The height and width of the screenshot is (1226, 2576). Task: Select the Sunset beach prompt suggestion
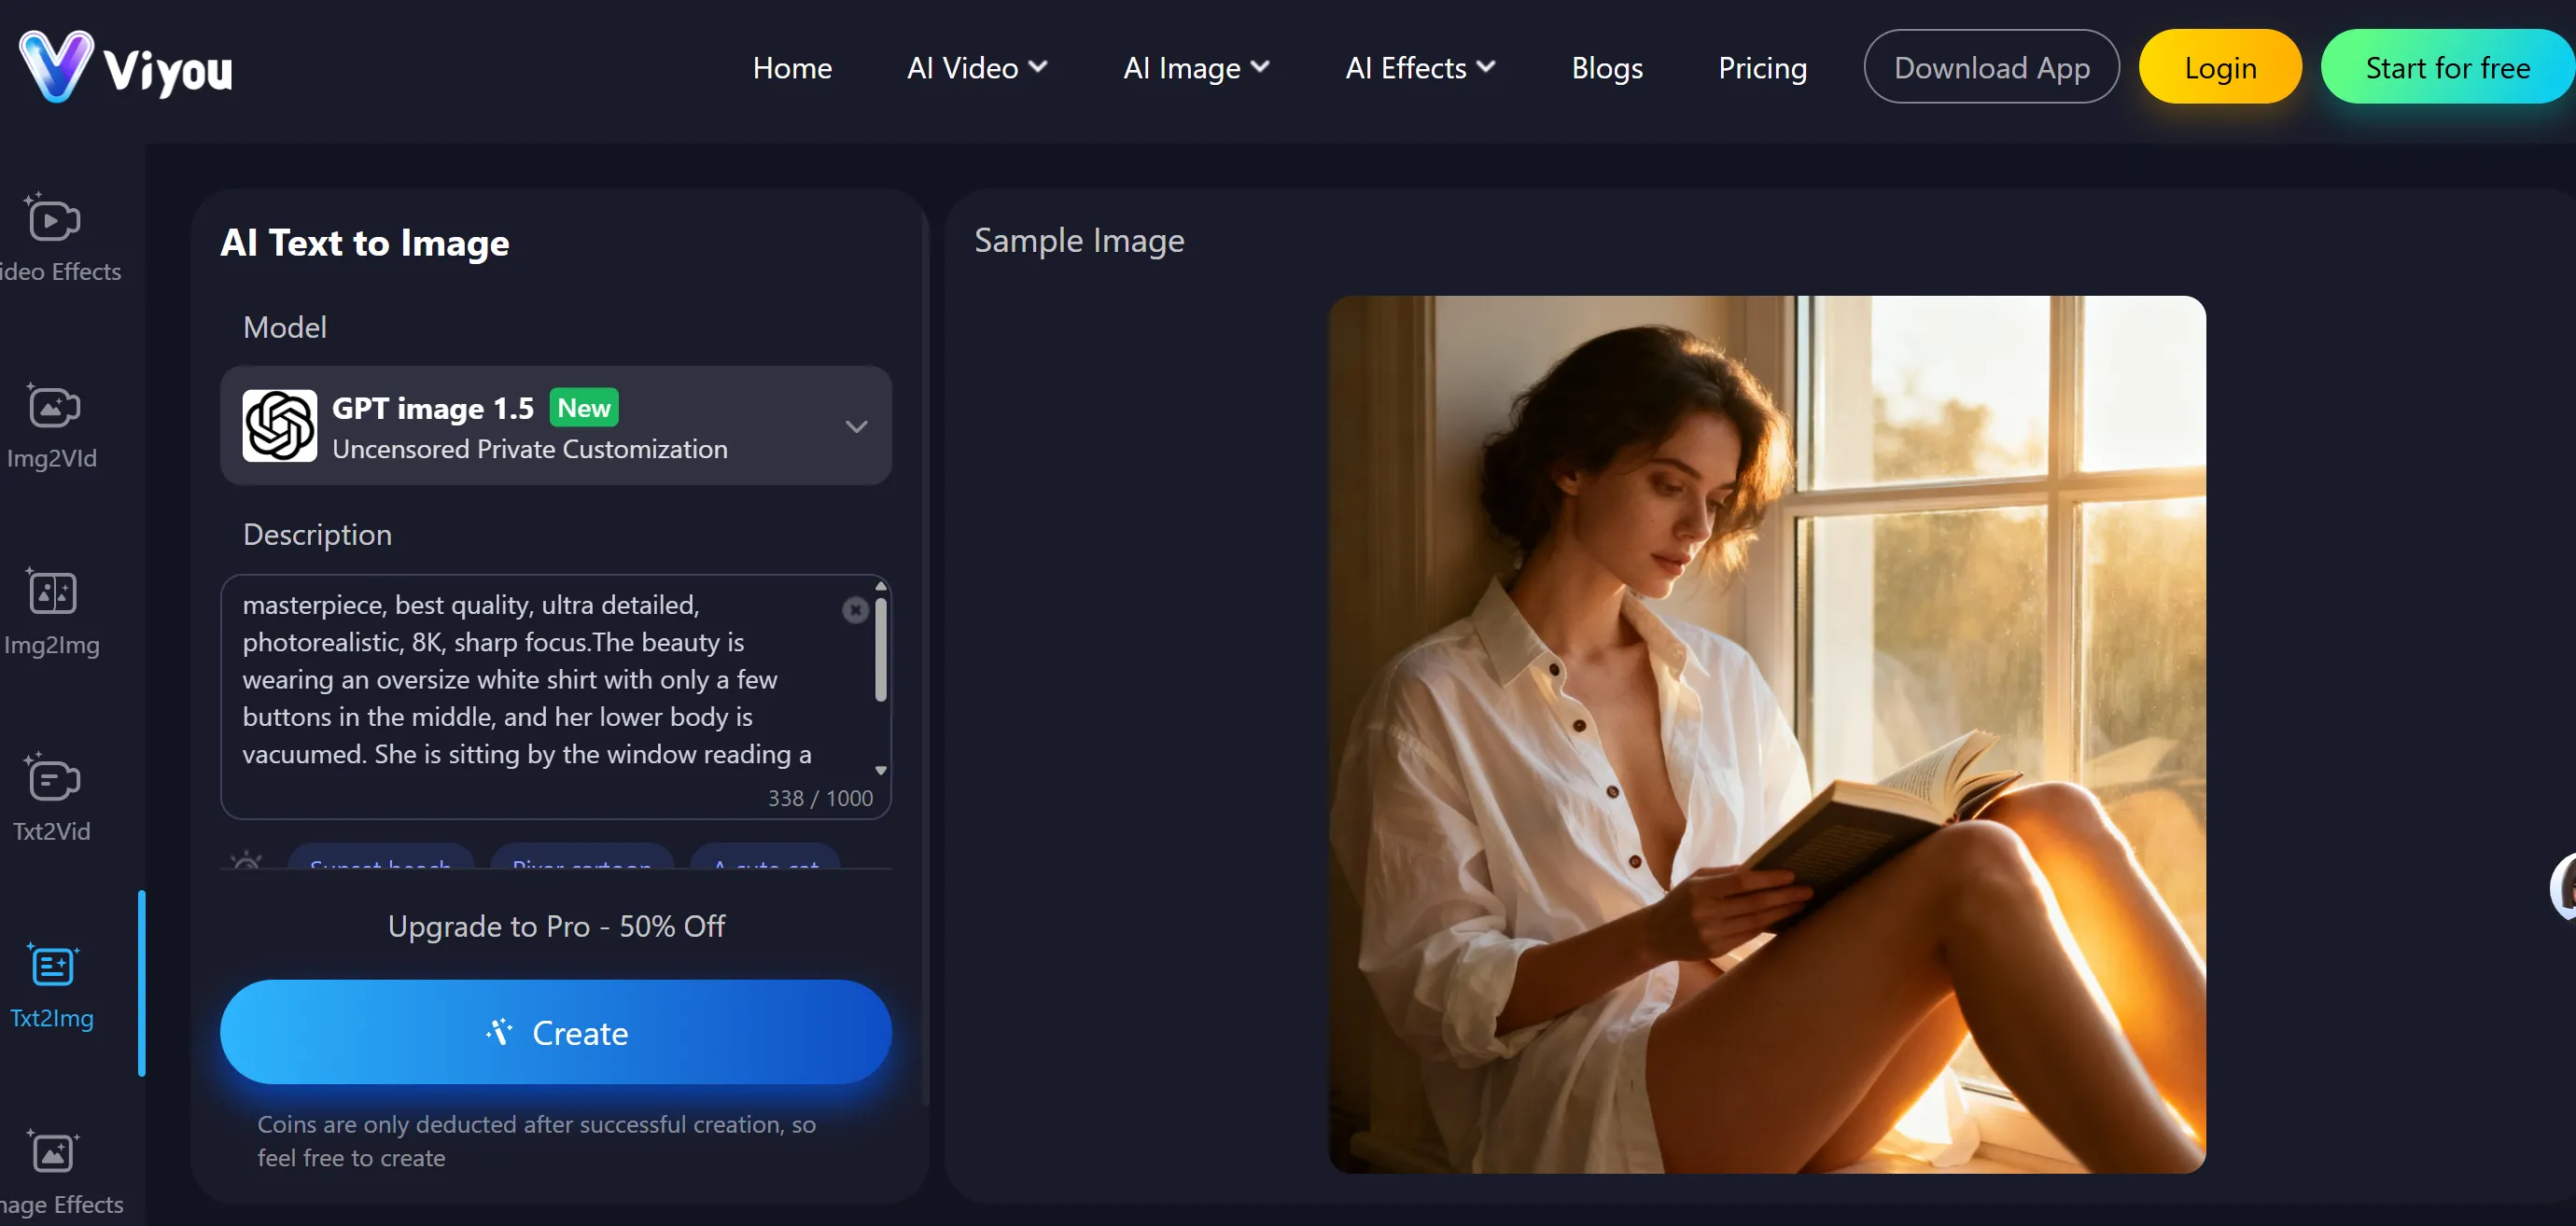[x=380, y=866]
